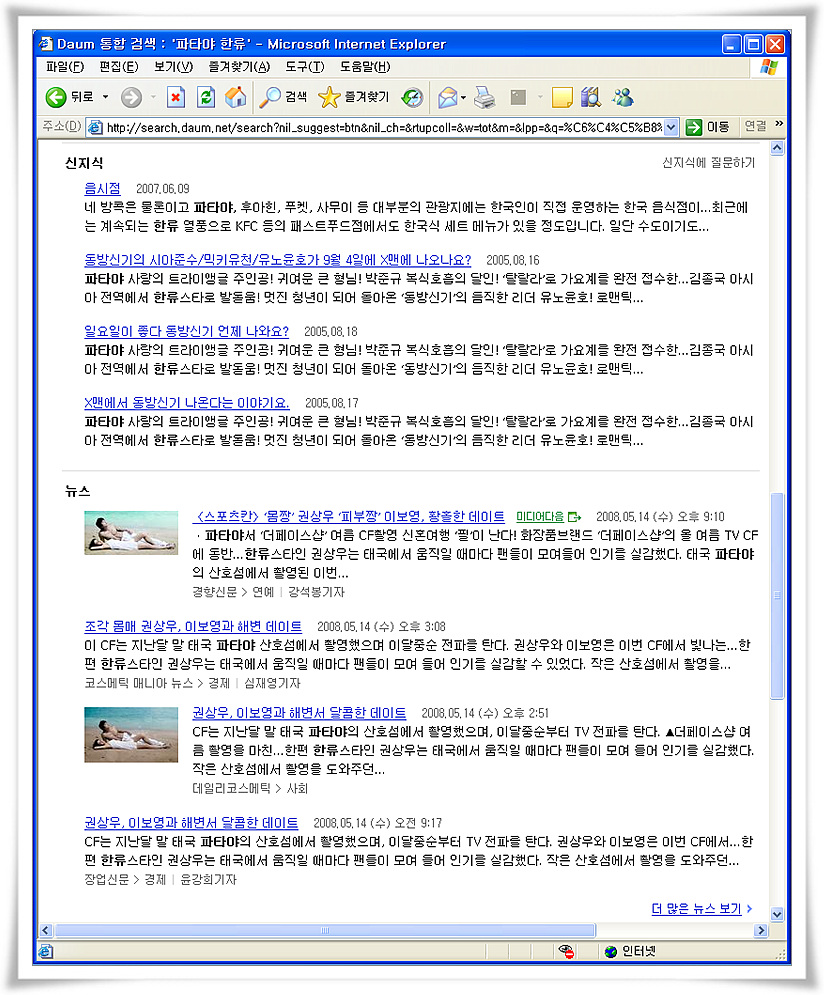Stop page loading with the red X icon
Viewport: 824px width, 995px height.
[x=176, y=97]
